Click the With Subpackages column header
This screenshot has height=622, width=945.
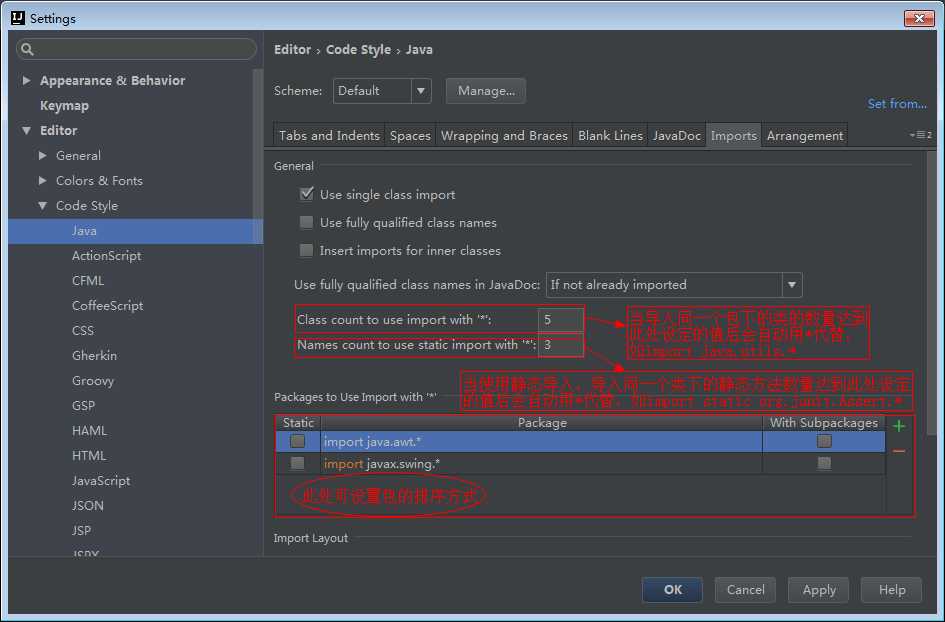tap(824, 423)
